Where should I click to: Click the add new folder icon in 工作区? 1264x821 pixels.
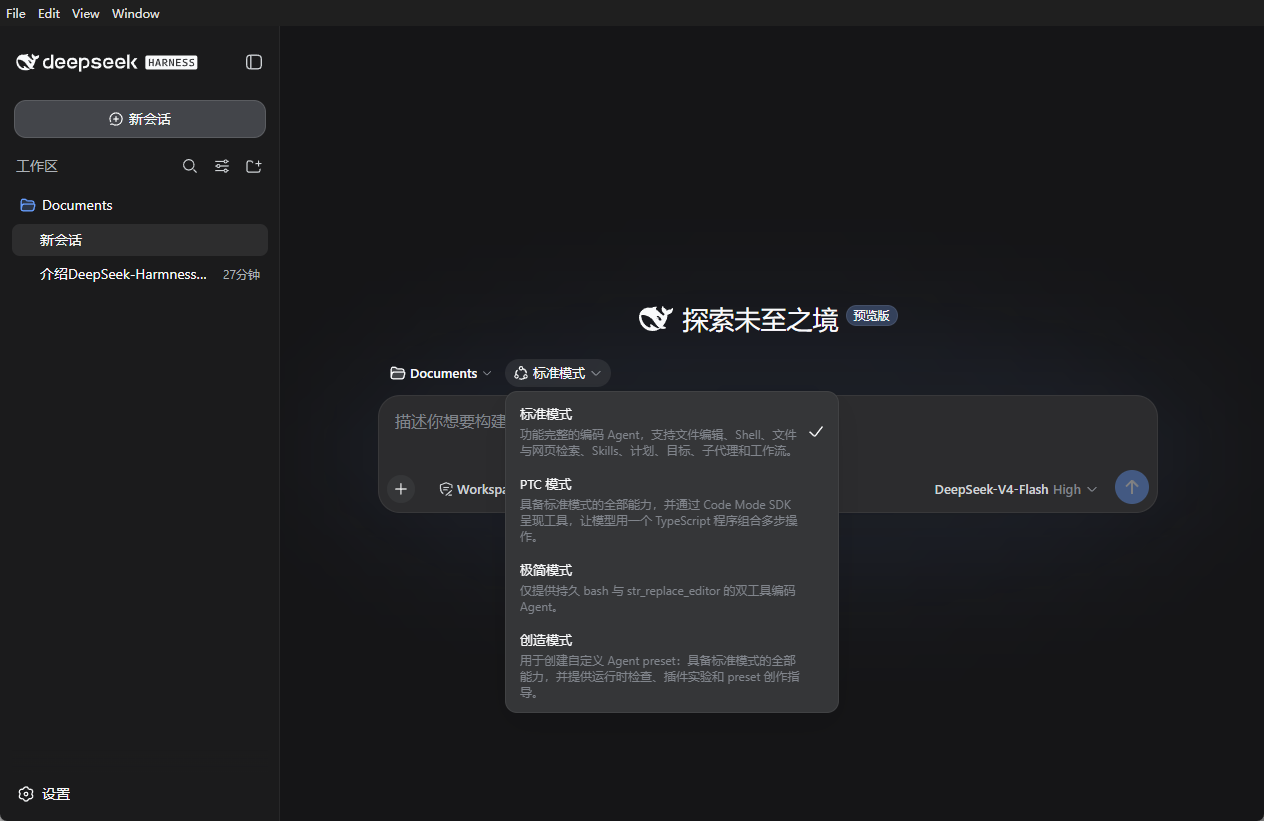click(254, 166)
